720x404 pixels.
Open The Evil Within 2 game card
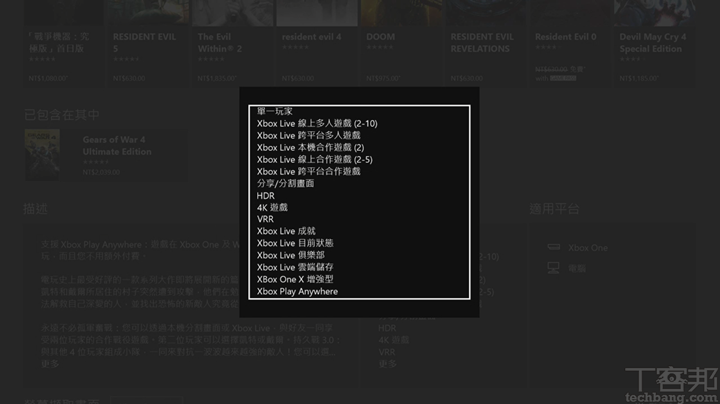232,42
